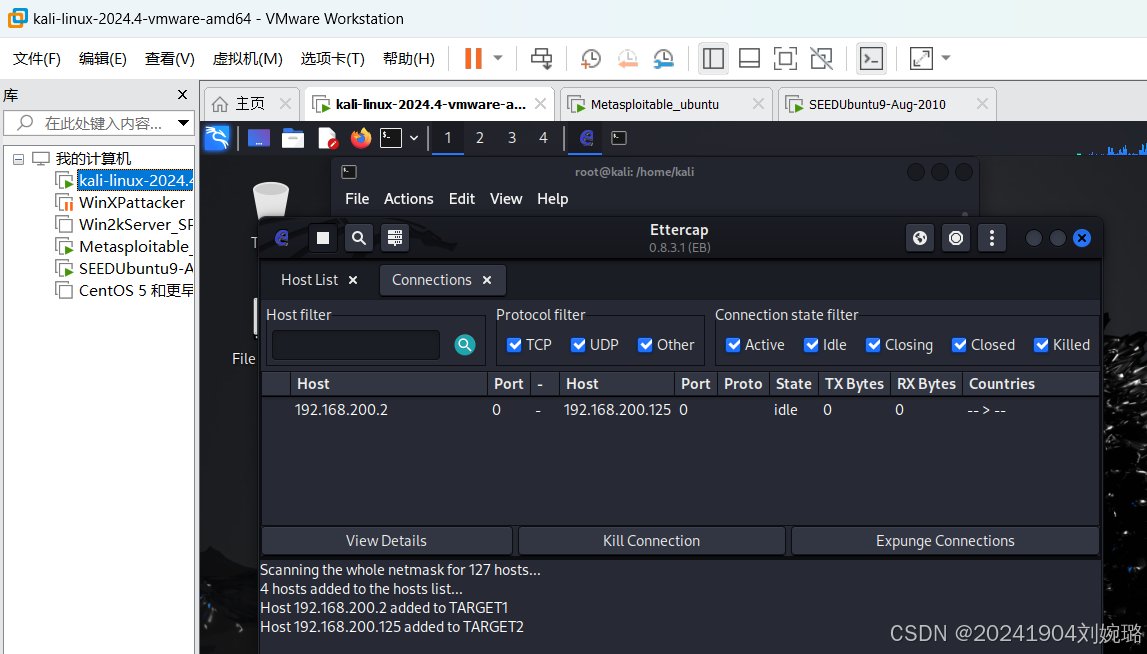Switch to terminal task in Kali panel

click(x=619, y=138)
